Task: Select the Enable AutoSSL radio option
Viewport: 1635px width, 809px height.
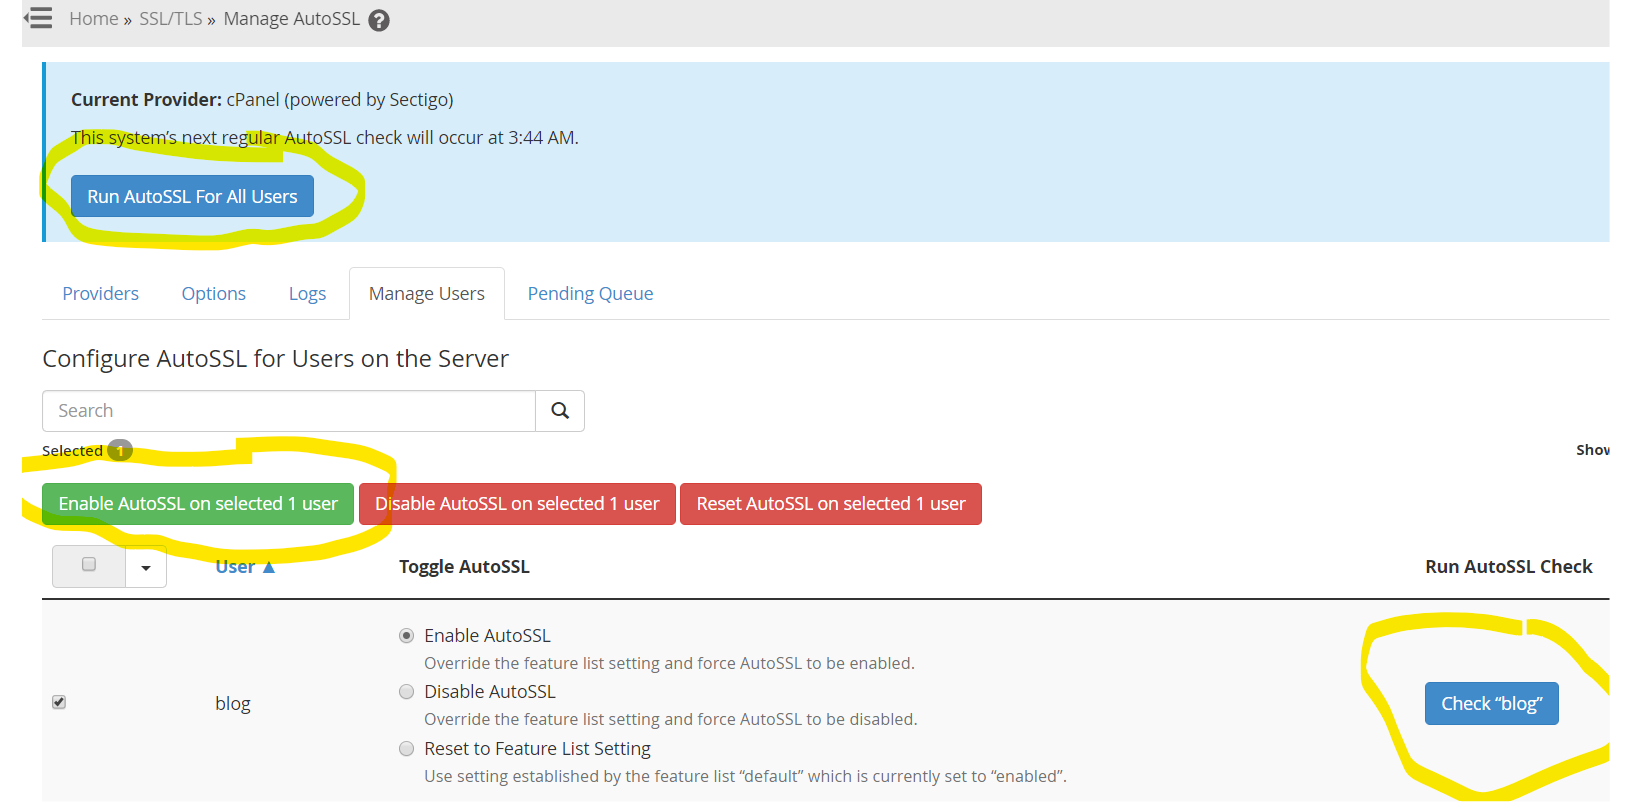Action: point(407,636)
